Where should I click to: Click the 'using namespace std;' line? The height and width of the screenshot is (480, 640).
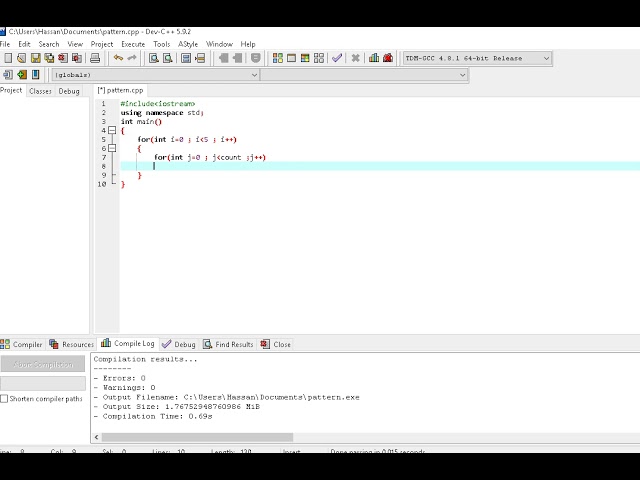162,113
